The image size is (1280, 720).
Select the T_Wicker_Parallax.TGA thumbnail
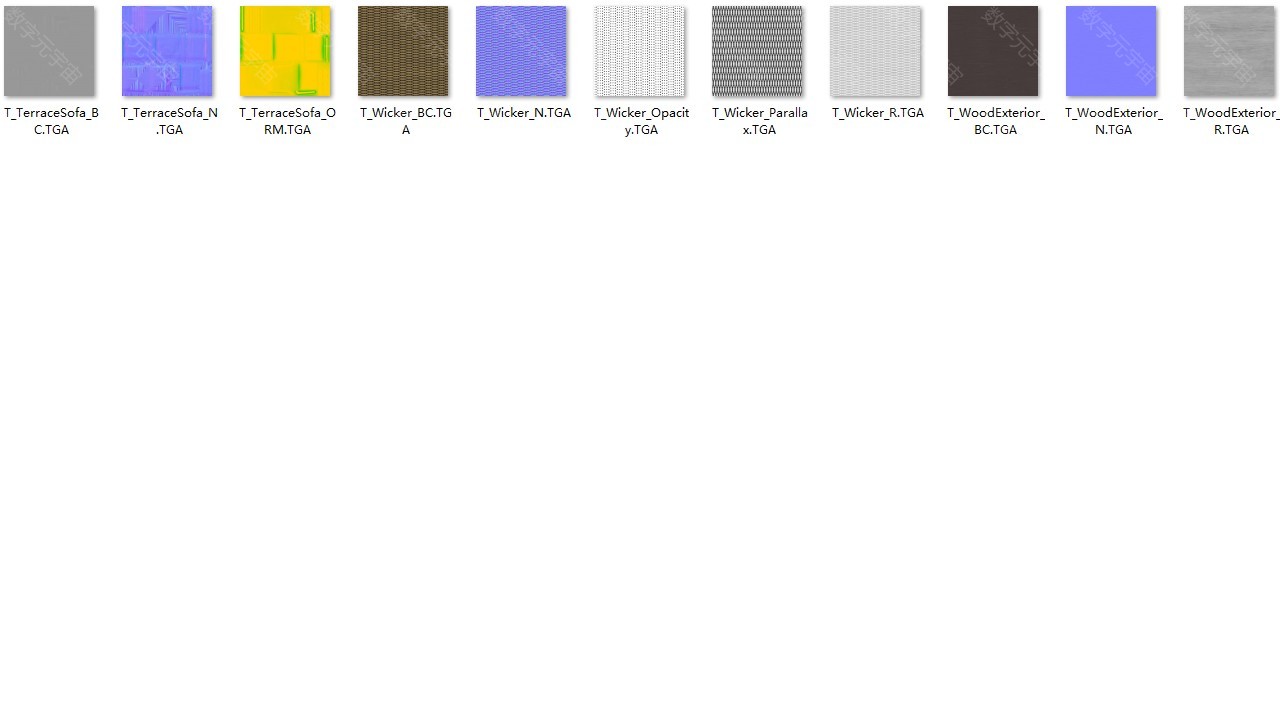757,51
